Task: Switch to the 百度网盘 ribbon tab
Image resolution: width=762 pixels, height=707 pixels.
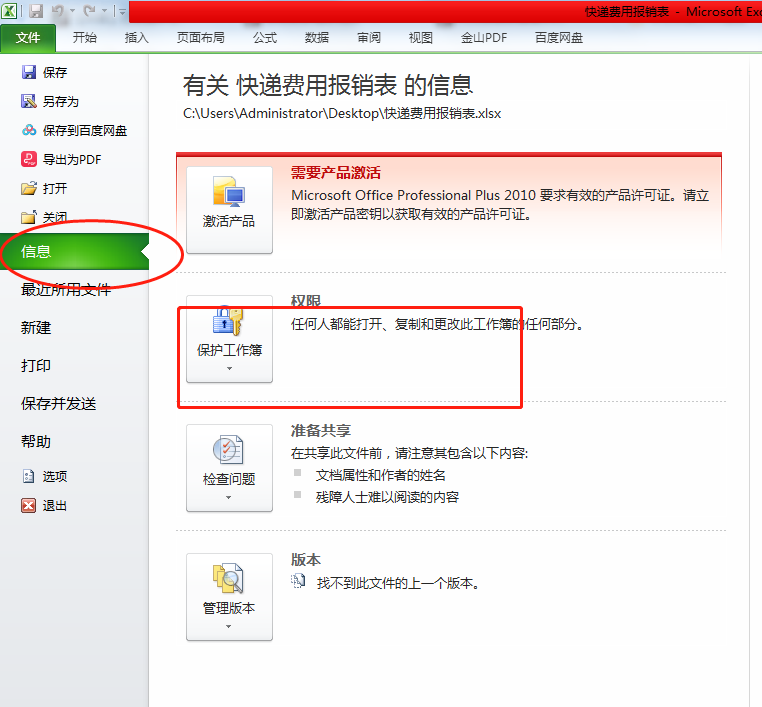Action: (x=559, y=37)
